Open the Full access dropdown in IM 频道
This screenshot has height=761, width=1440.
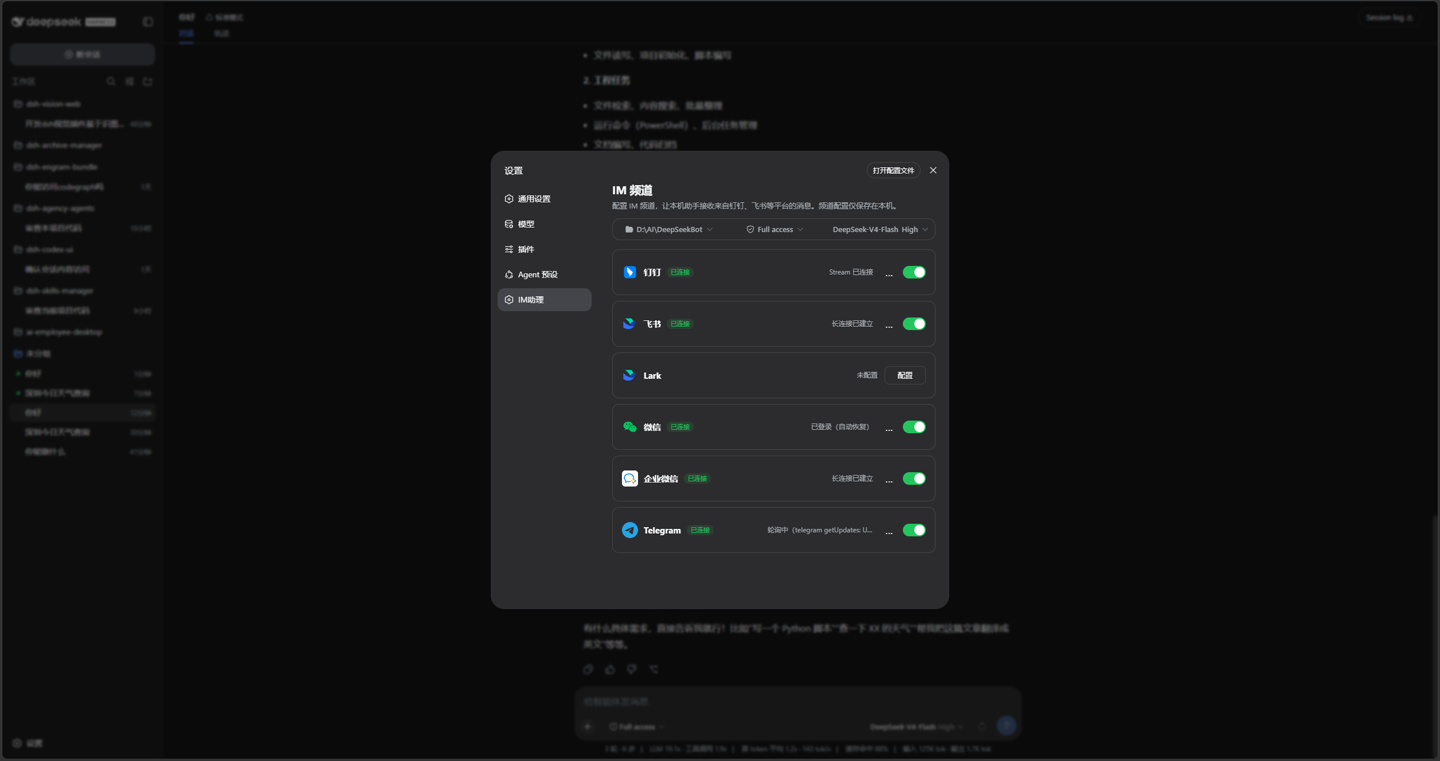pos(775,229)
